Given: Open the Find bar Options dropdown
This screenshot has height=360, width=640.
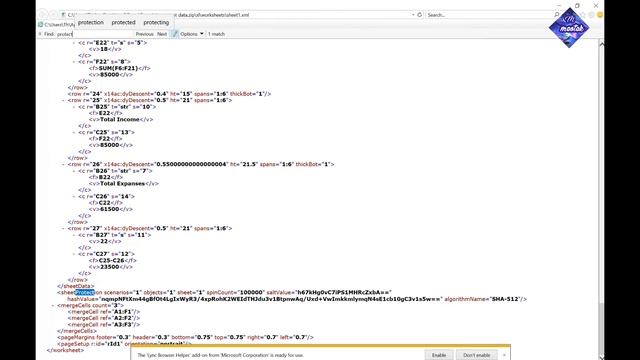Looking at the screenshot, I should click(x=192, y=34).
